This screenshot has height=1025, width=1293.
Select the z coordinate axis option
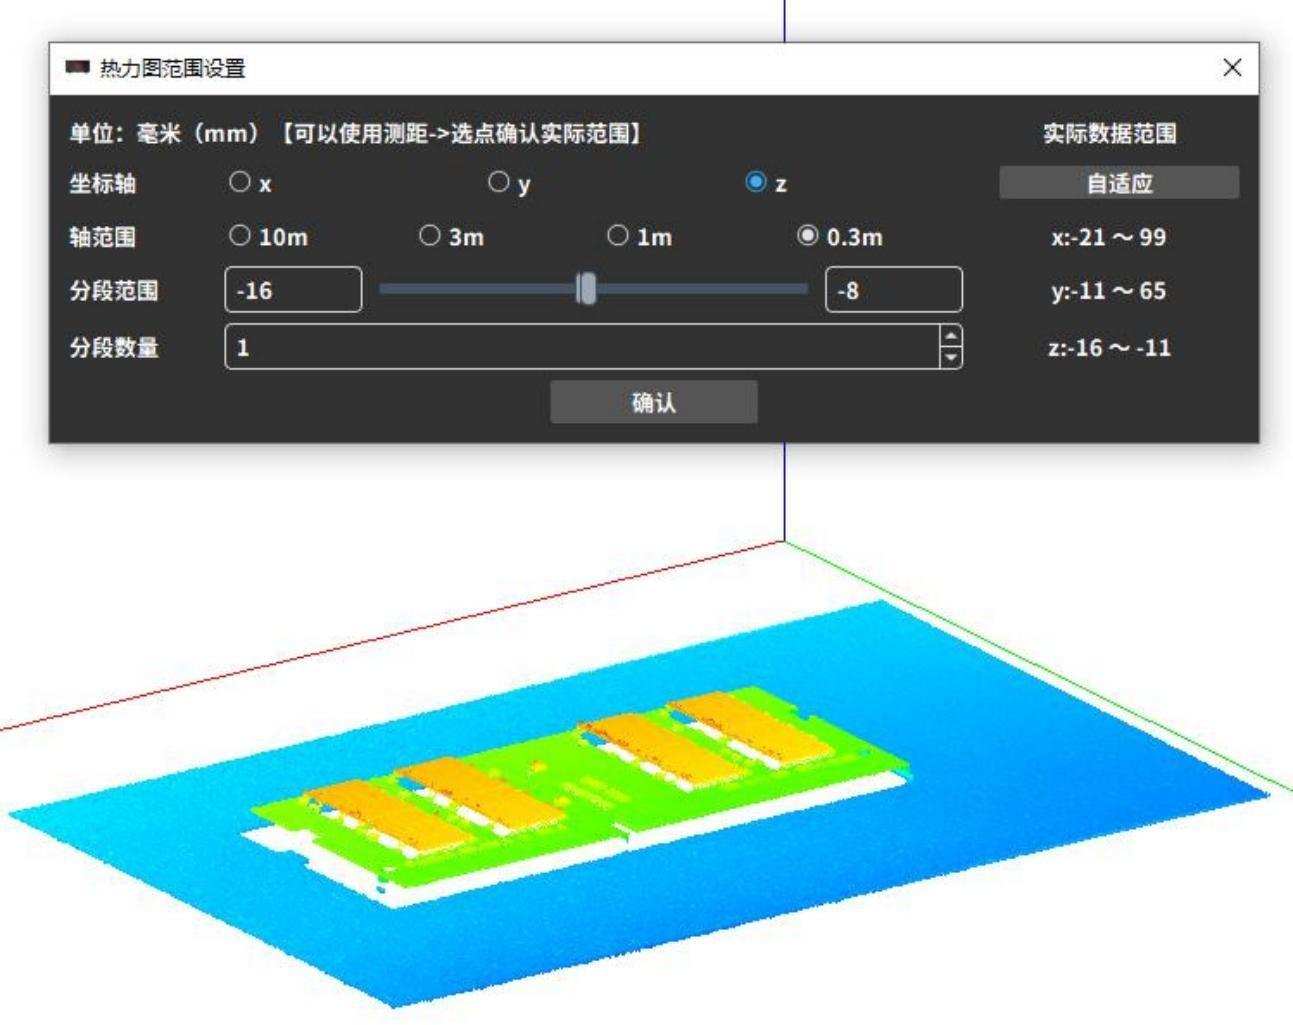(x=756, y=182)
